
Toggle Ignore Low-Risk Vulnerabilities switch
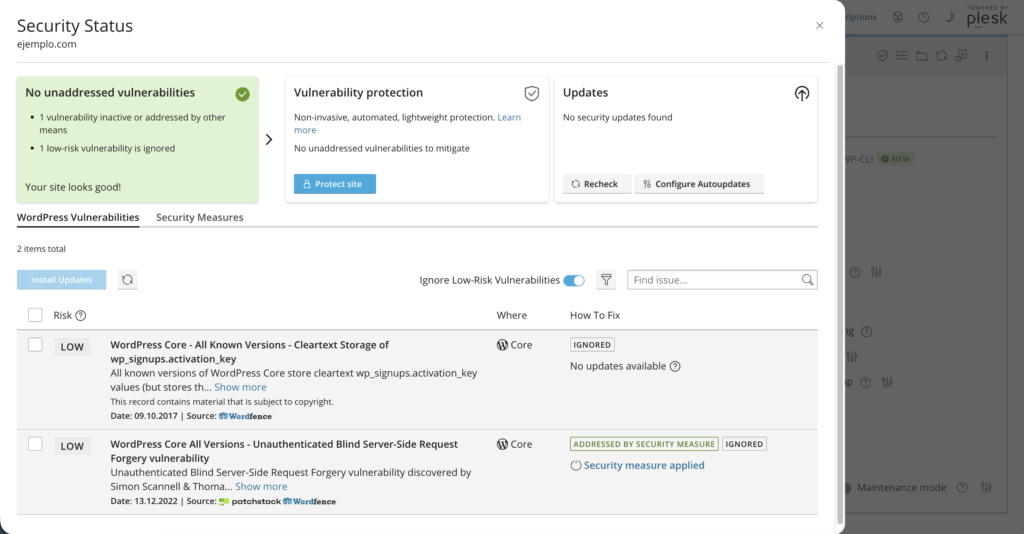click(x=574, y=280)
